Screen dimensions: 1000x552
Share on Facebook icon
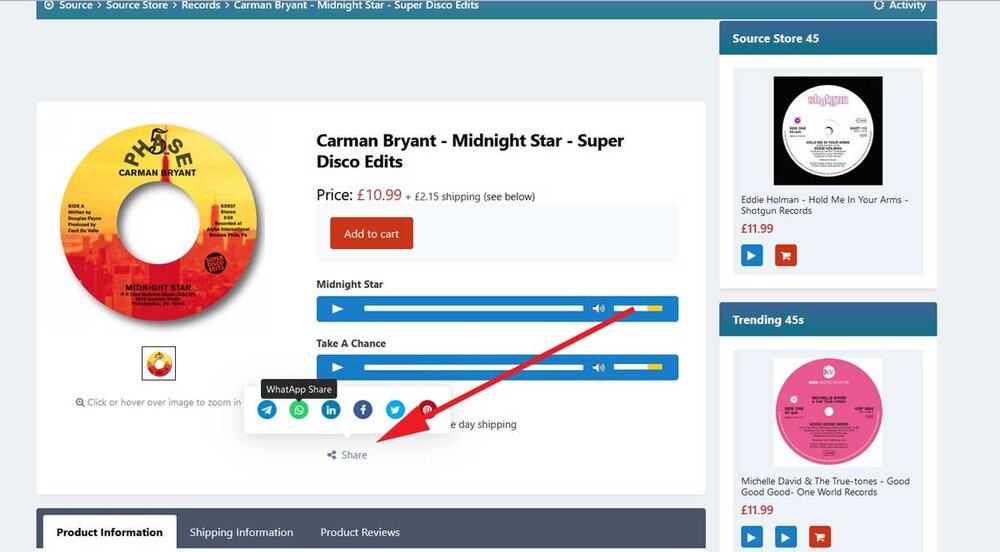(x=363, y=410)
